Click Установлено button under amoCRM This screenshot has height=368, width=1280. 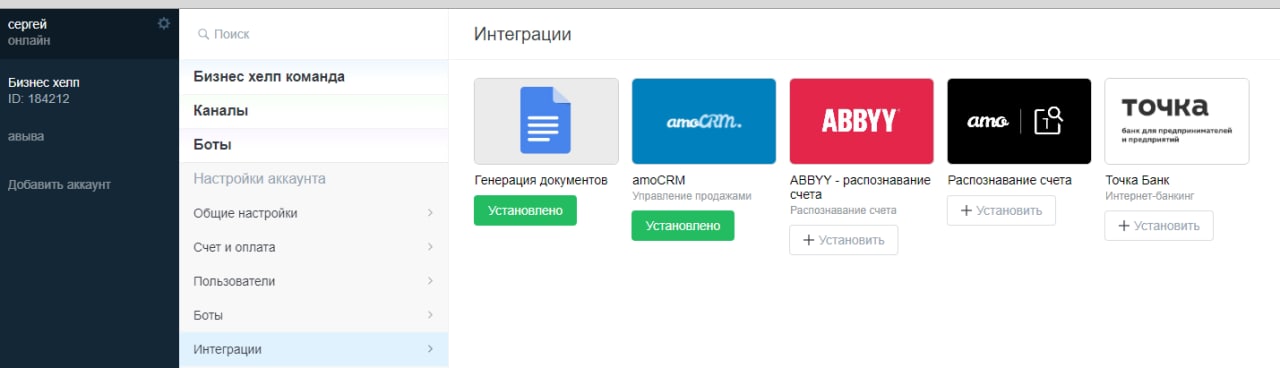683,226
